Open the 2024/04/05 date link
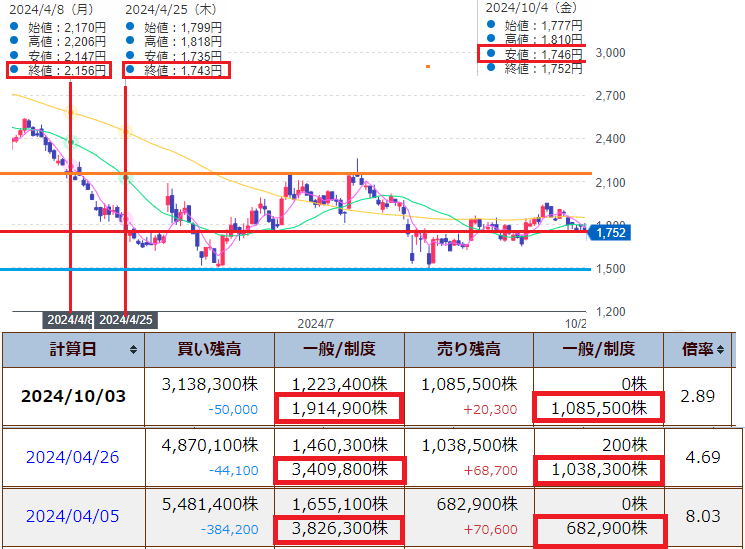This screenshot has height=549, width=745. 73,516
